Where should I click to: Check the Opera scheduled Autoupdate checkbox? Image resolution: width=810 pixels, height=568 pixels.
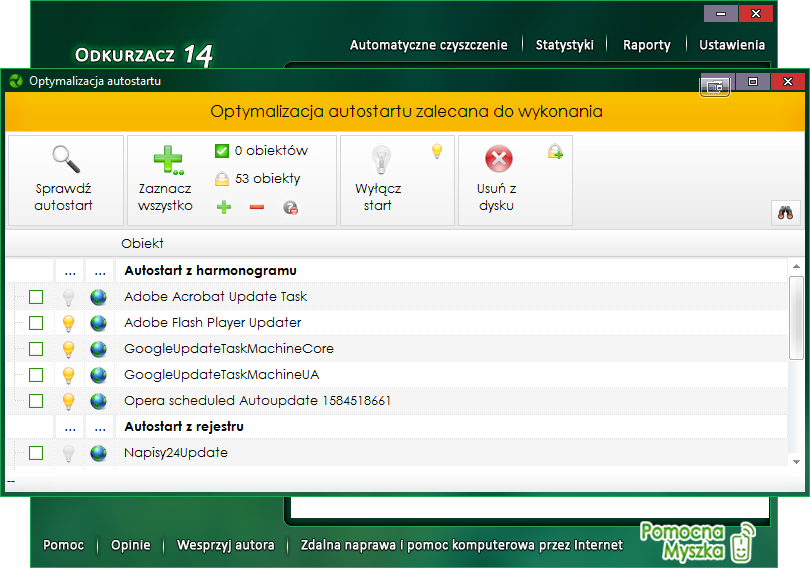click(36, 401)
